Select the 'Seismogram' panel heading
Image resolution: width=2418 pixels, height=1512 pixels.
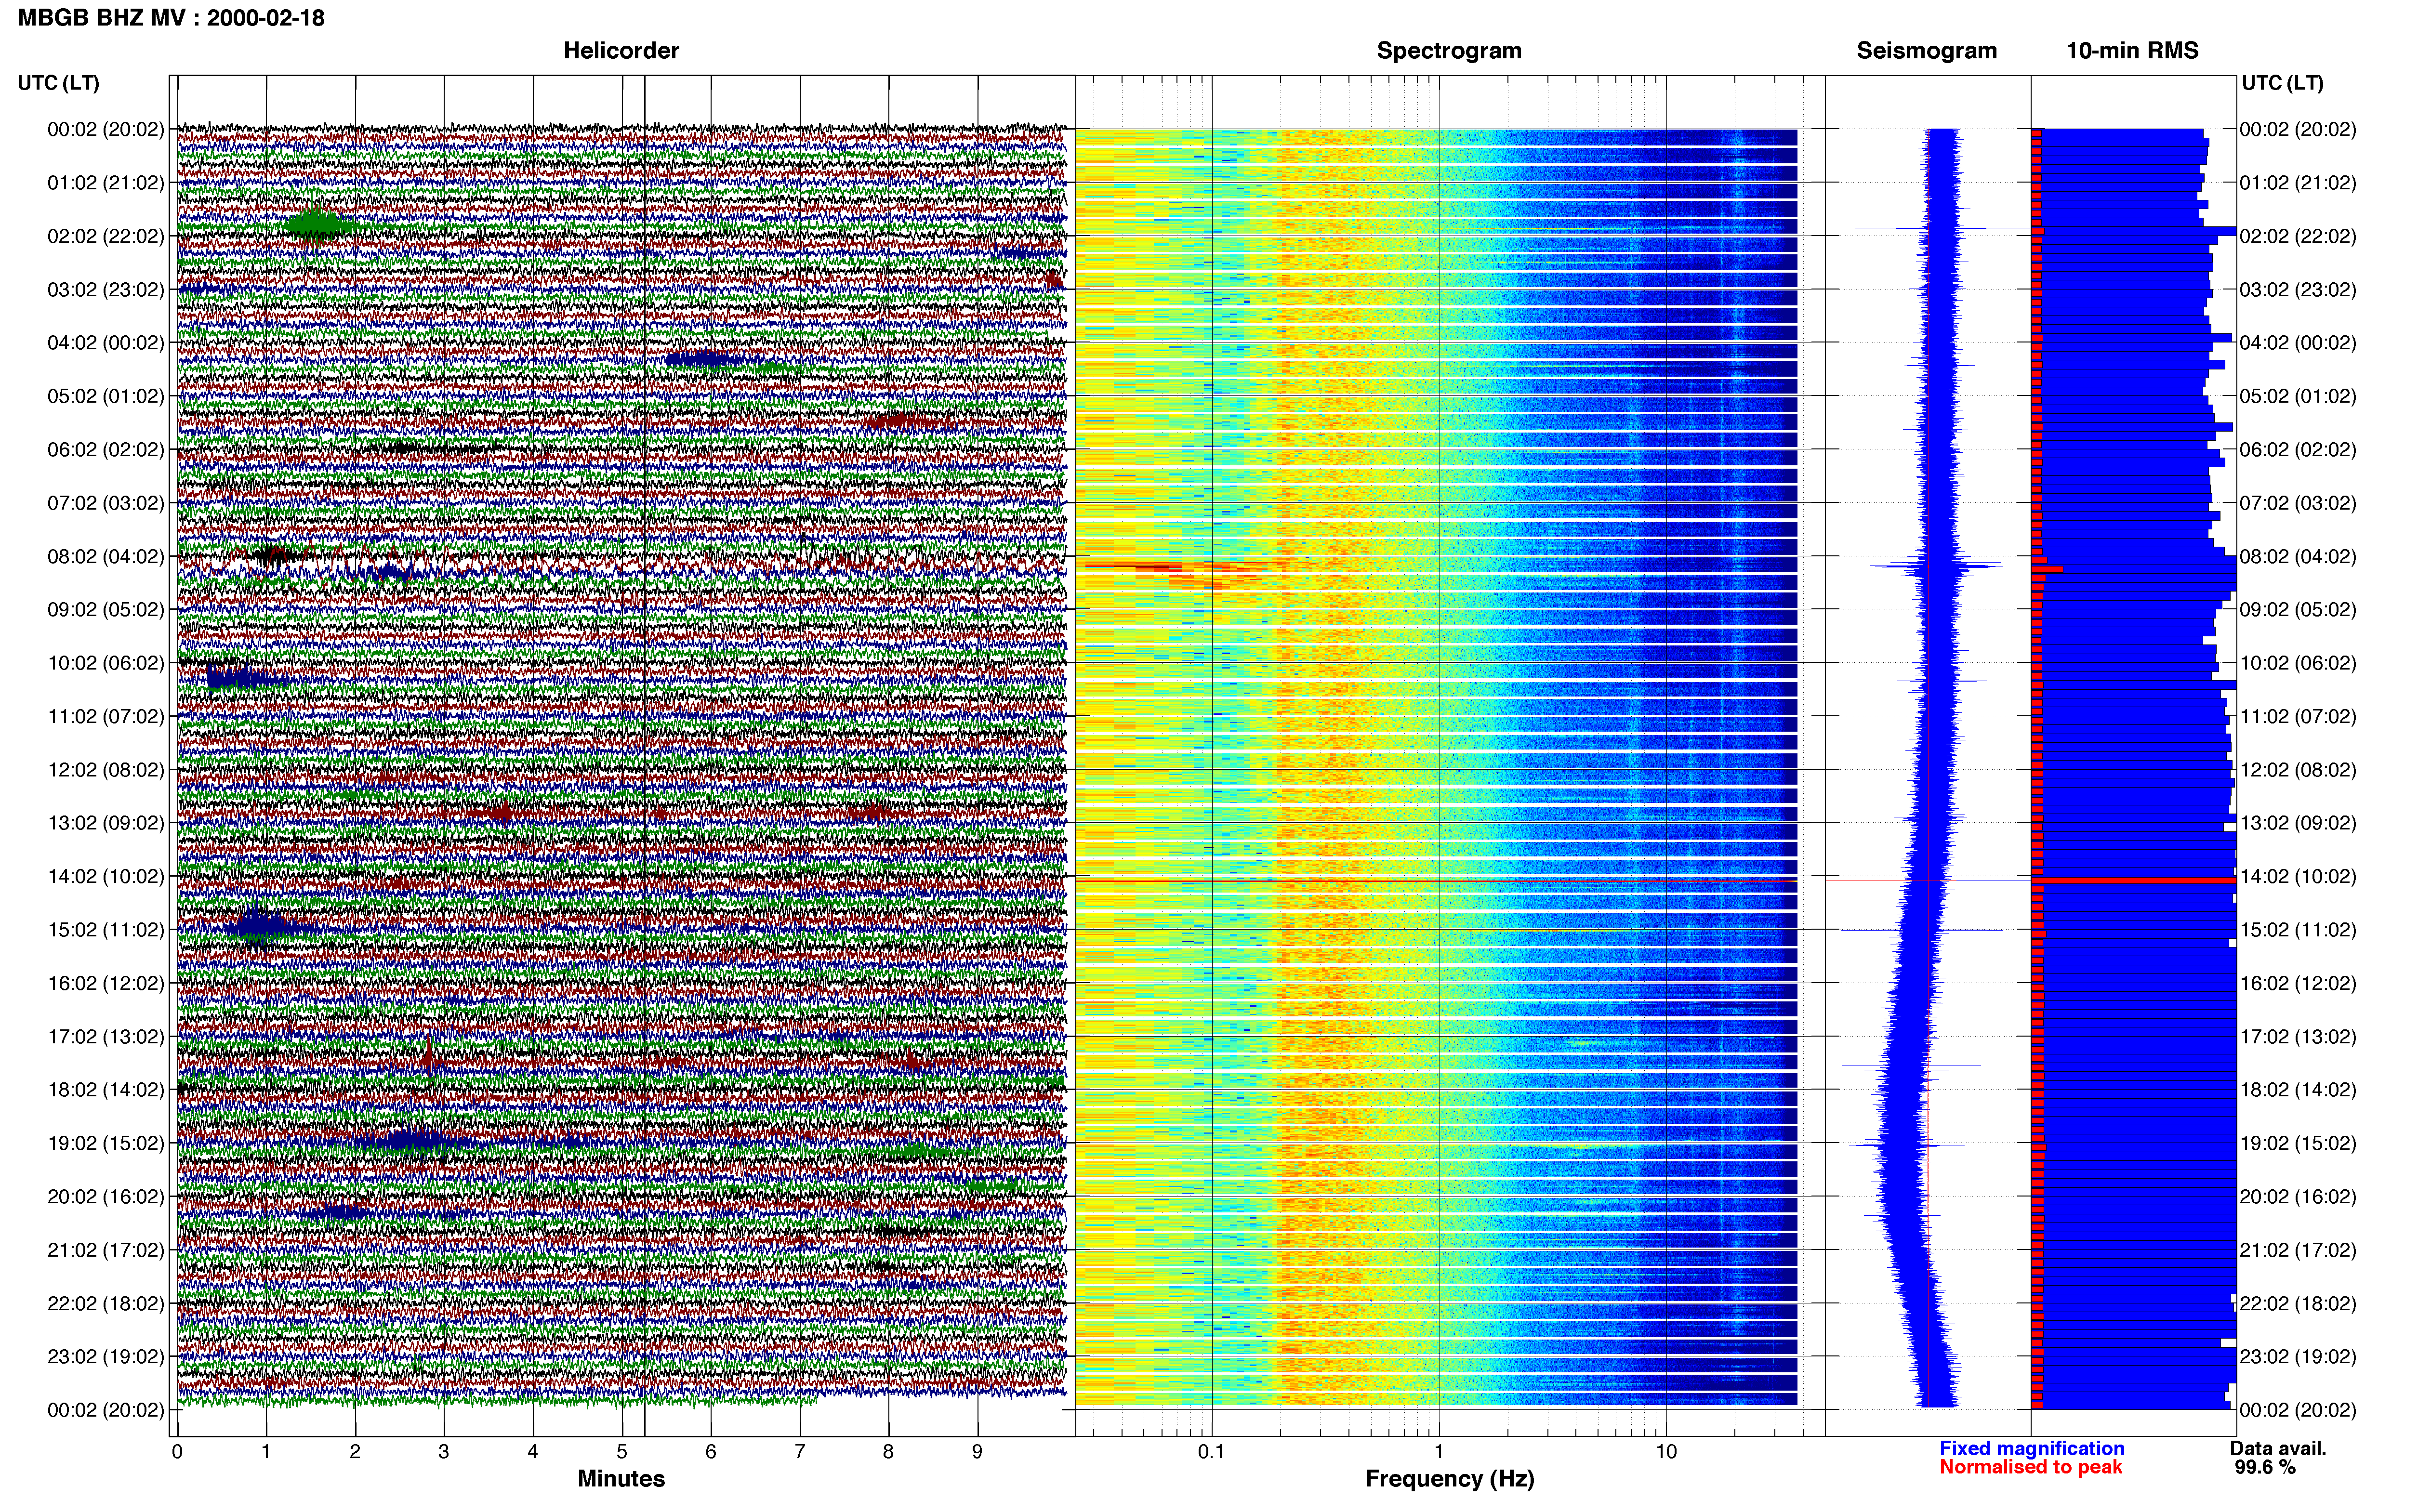click(x=1926, y=51)
